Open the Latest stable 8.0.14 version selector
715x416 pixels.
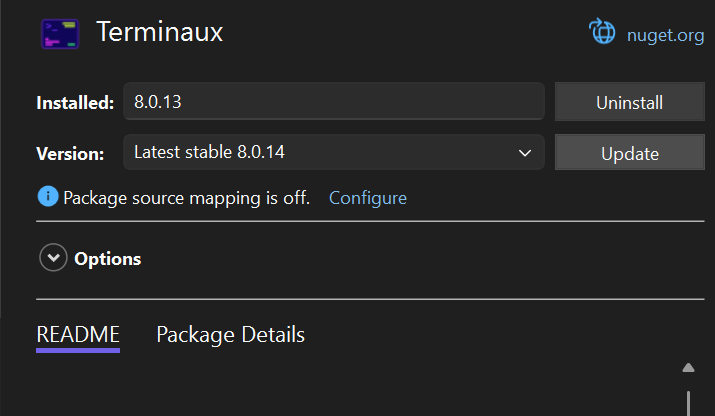point(333,153)
